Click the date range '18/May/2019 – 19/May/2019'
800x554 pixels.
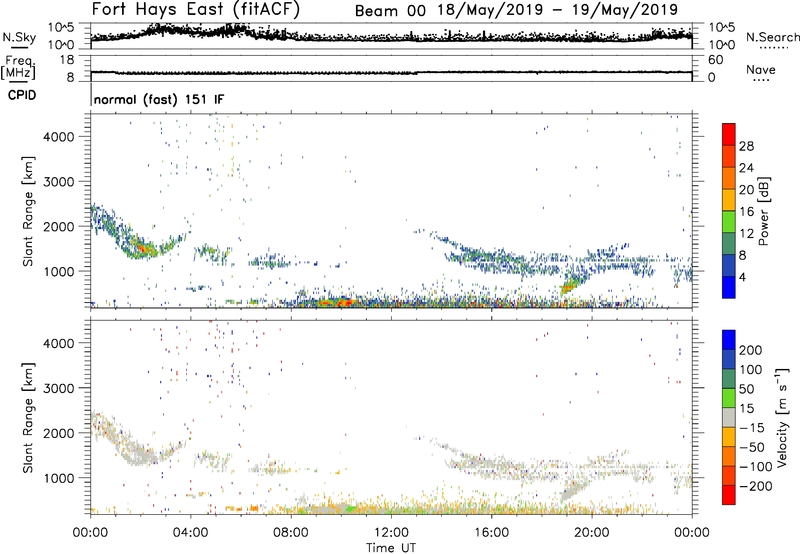558,10
